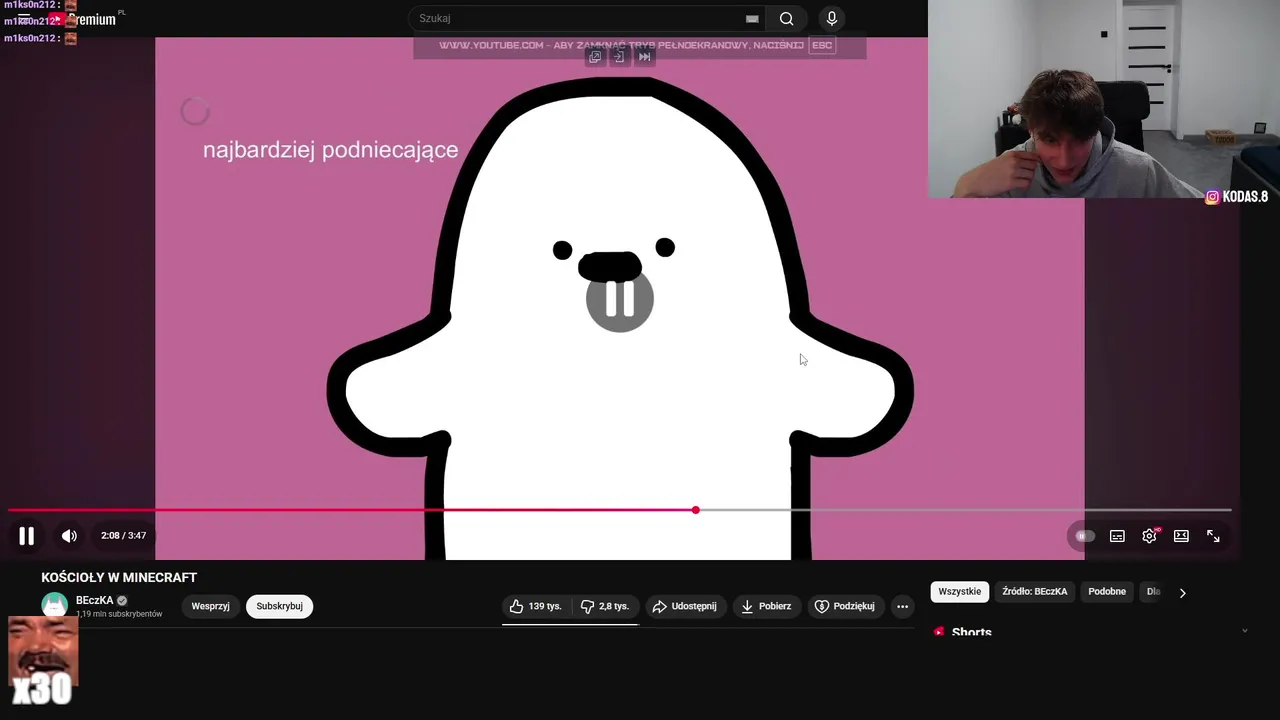Click the video title KOŚCIOŁY W MINECRAFT

(x=119, y=577)
